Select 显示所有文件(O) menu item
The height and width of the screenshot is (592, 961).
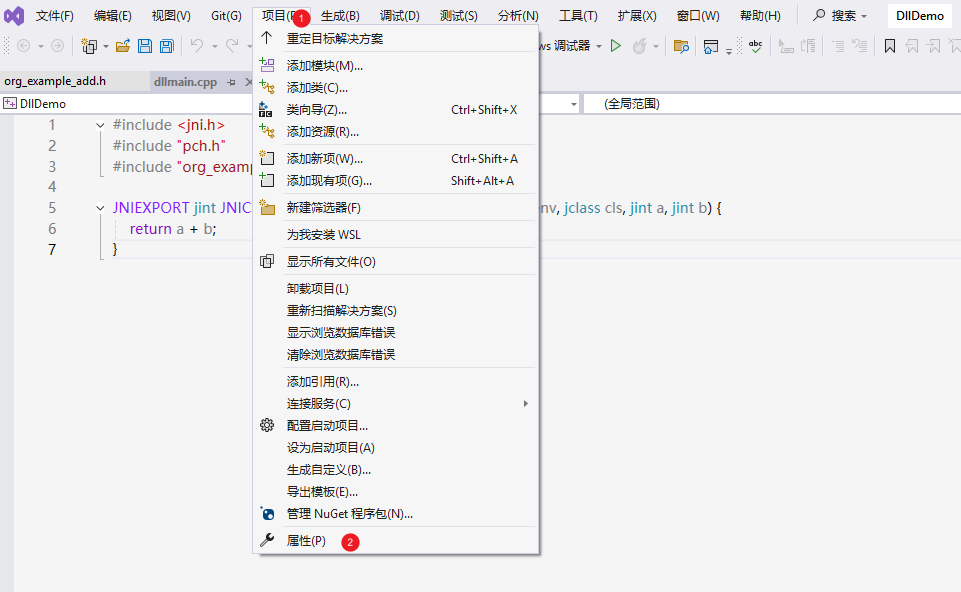point(395,262)
